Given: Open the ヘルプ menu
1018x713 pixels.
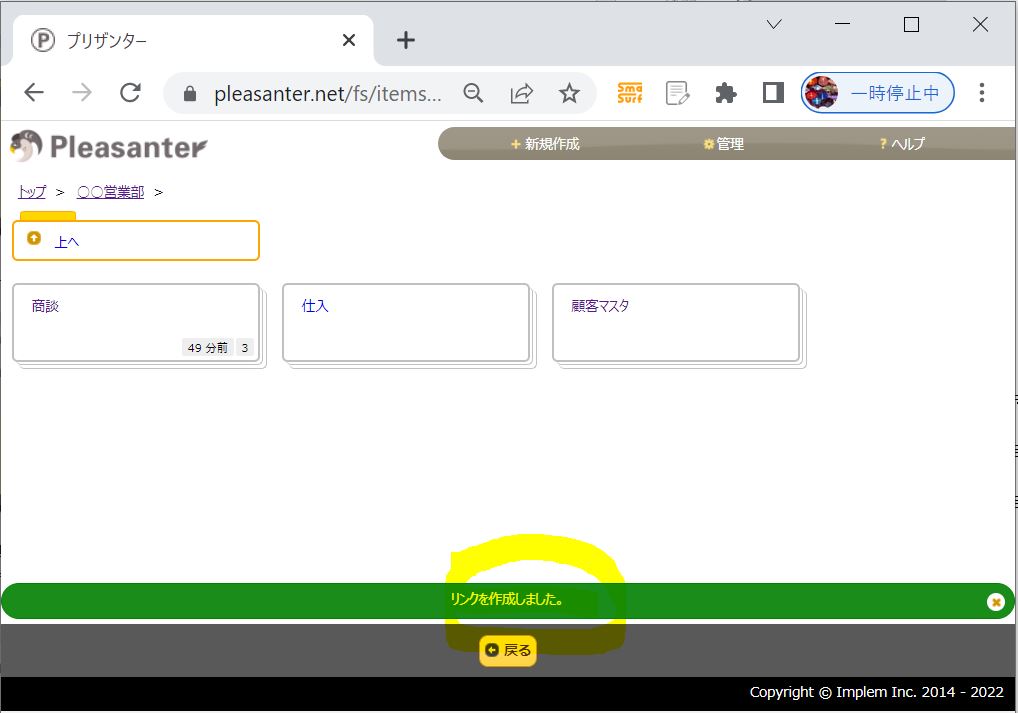Looking at the screenshot, I should (x=902, y=144).
